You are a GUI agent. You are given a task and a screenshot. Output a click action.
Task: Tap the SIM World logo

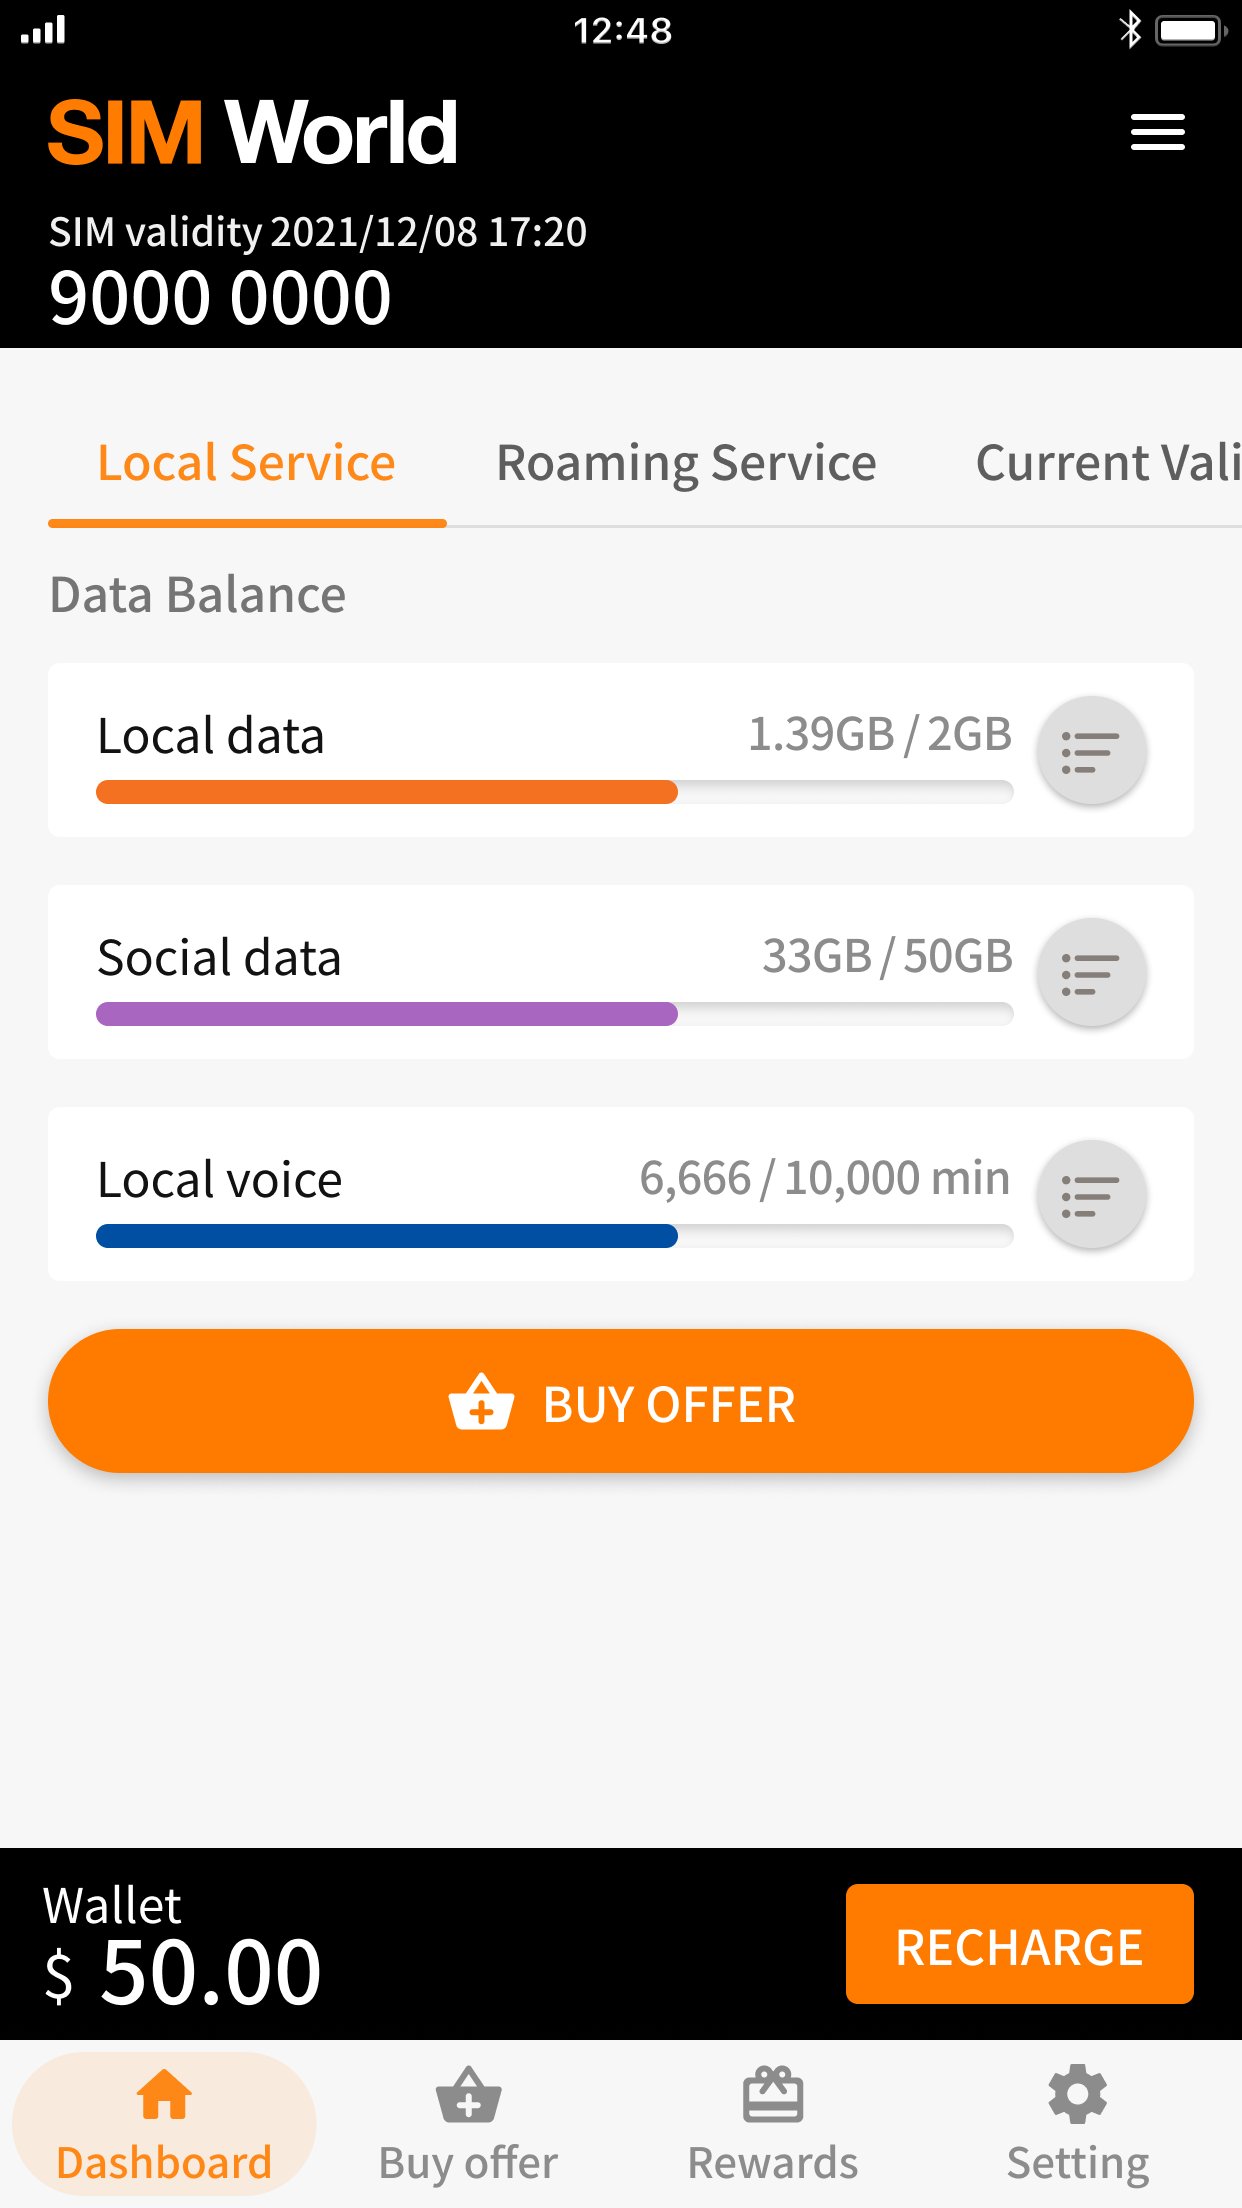[x=253, y=132]
